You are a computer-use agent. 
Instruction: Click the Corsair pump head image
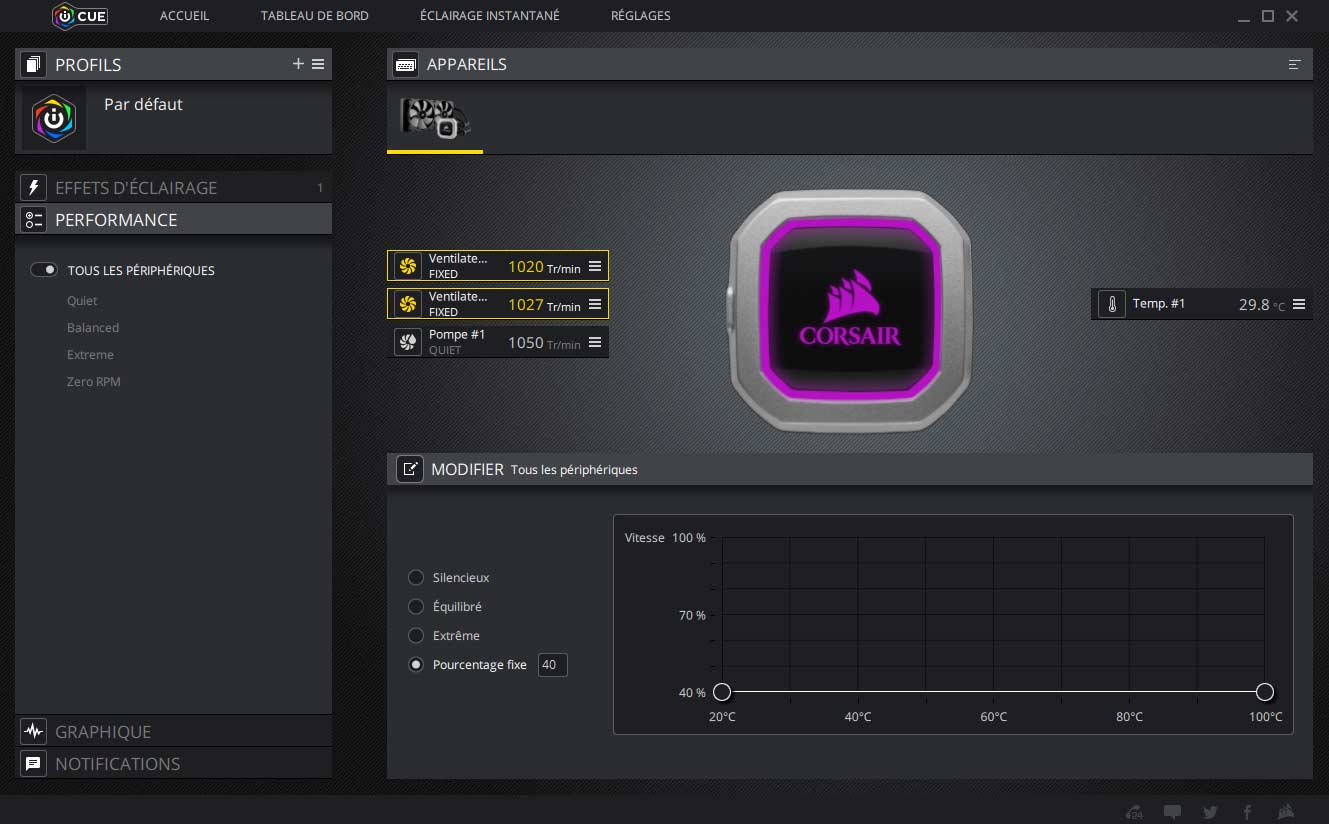(848, 311)
